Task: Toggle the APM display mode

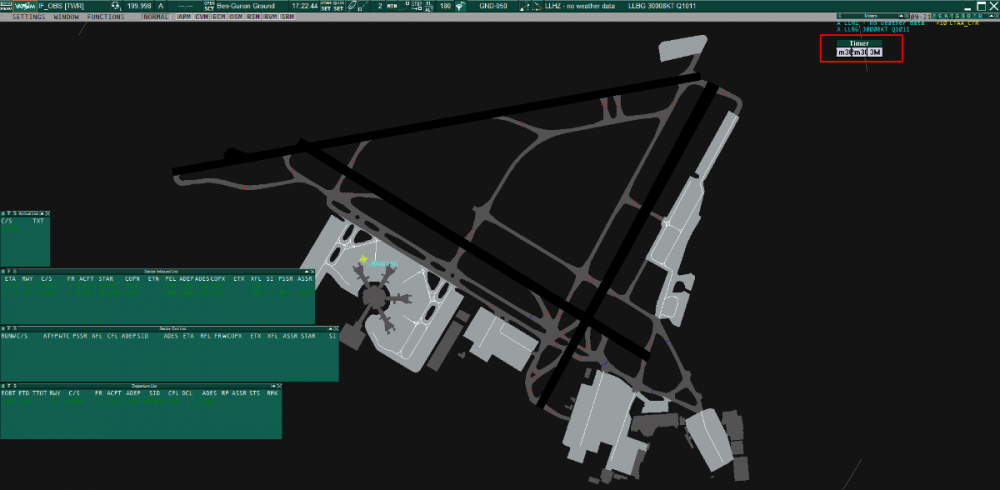Action: click(x=185, y=18)
